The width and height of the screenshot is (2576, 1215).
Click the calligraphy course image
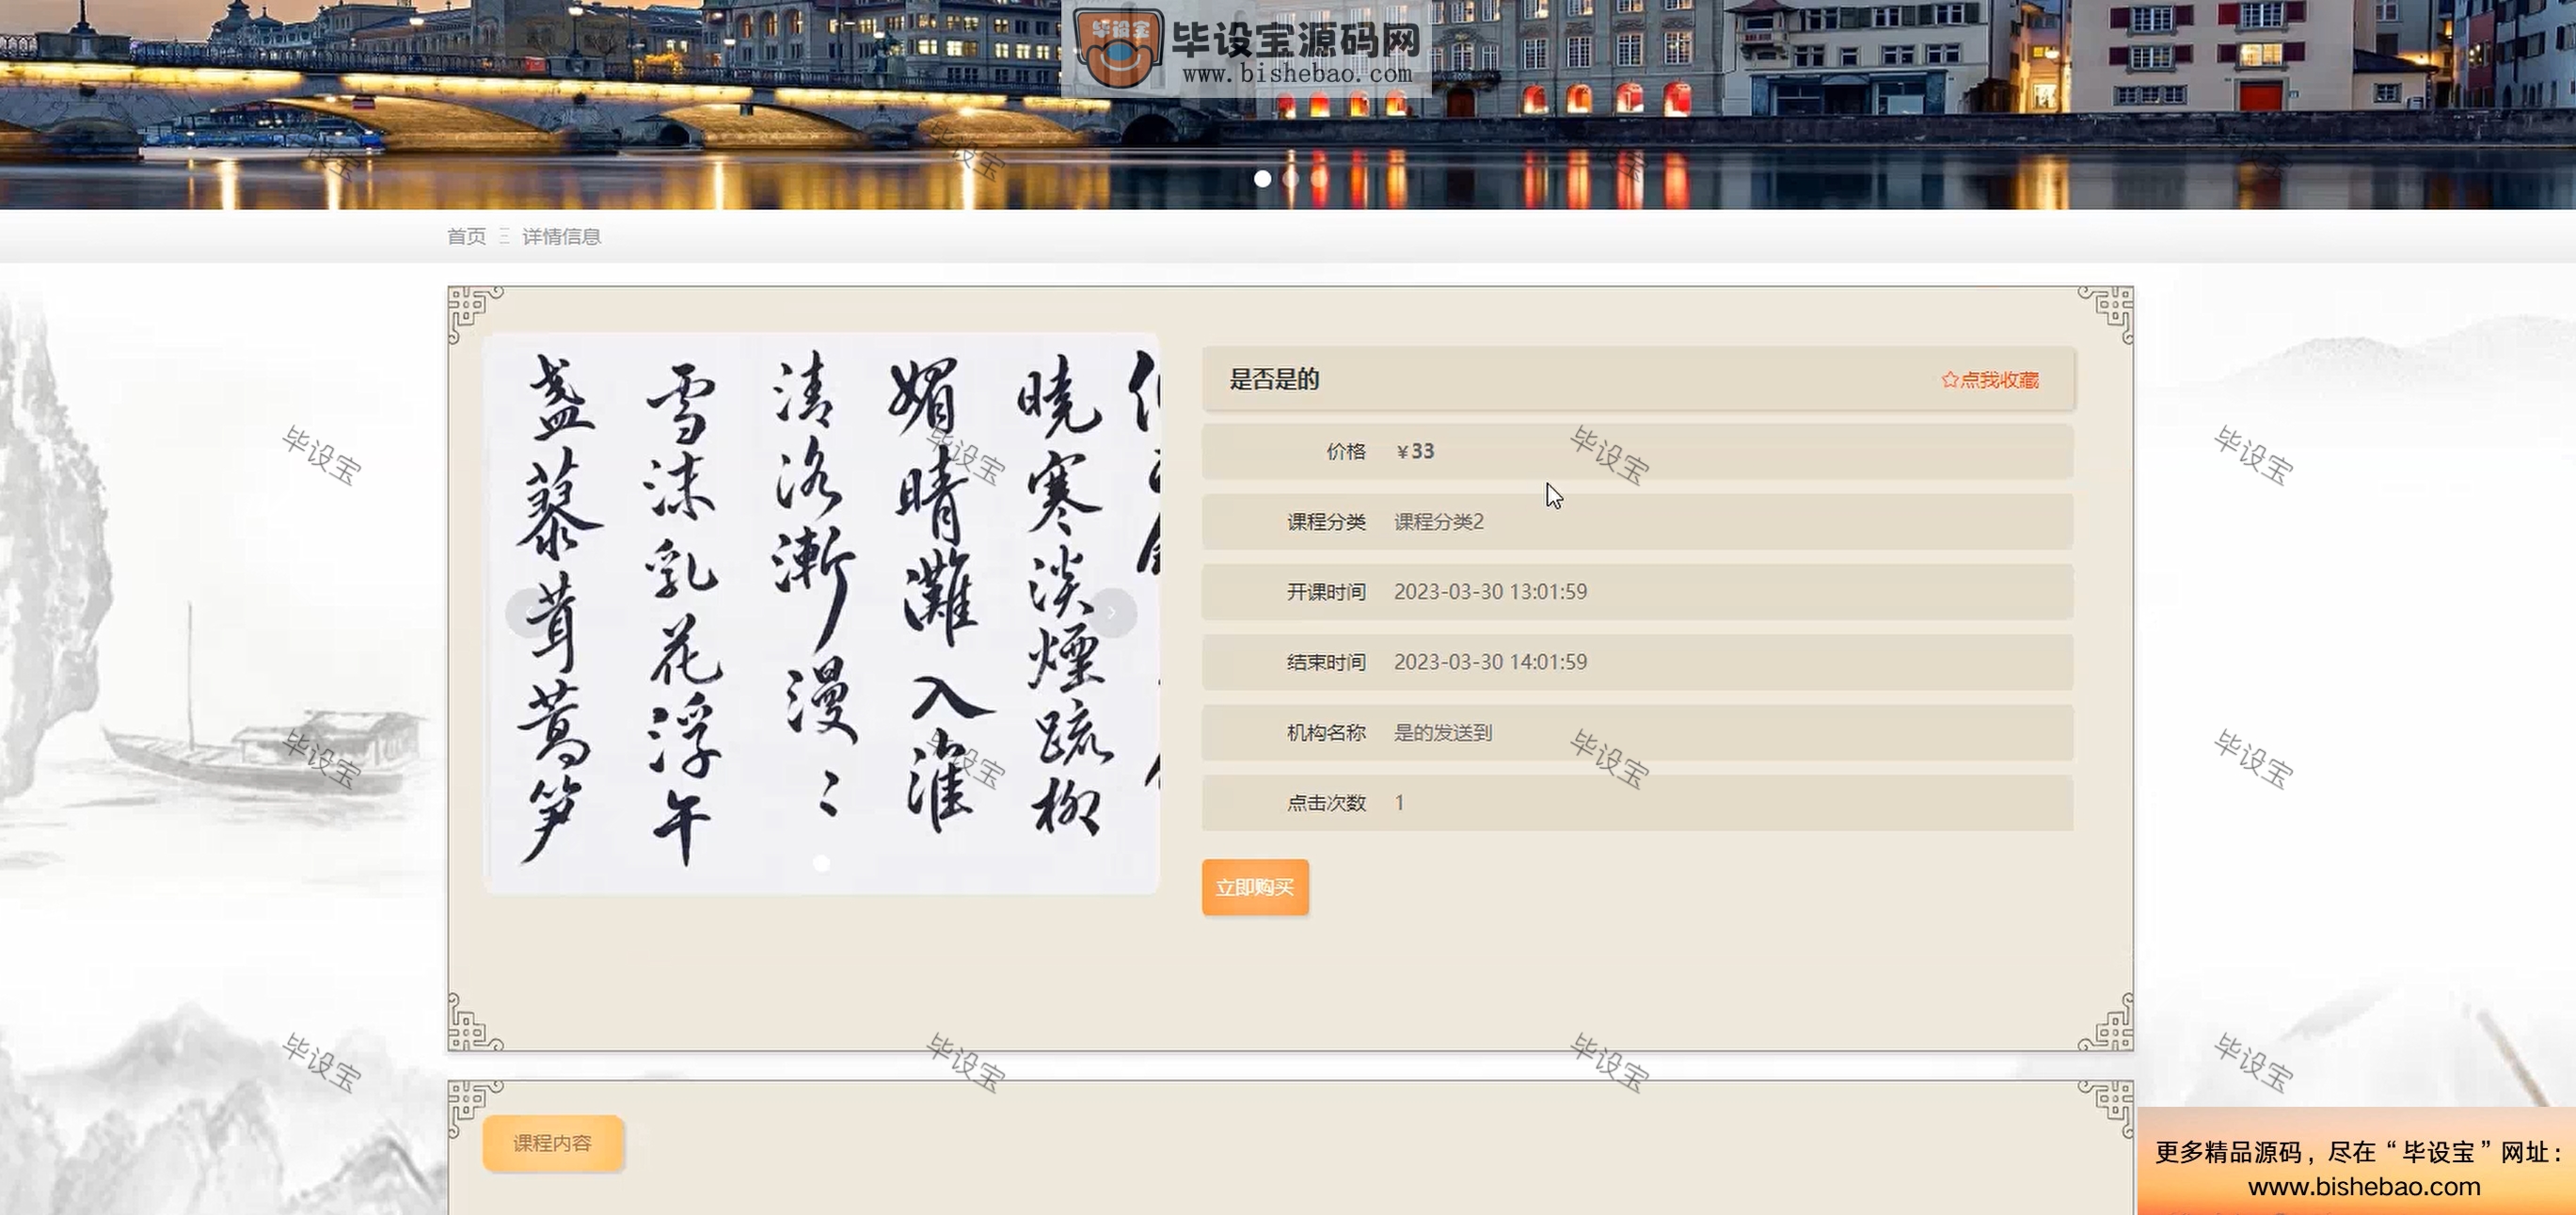(x=821, y=613)
